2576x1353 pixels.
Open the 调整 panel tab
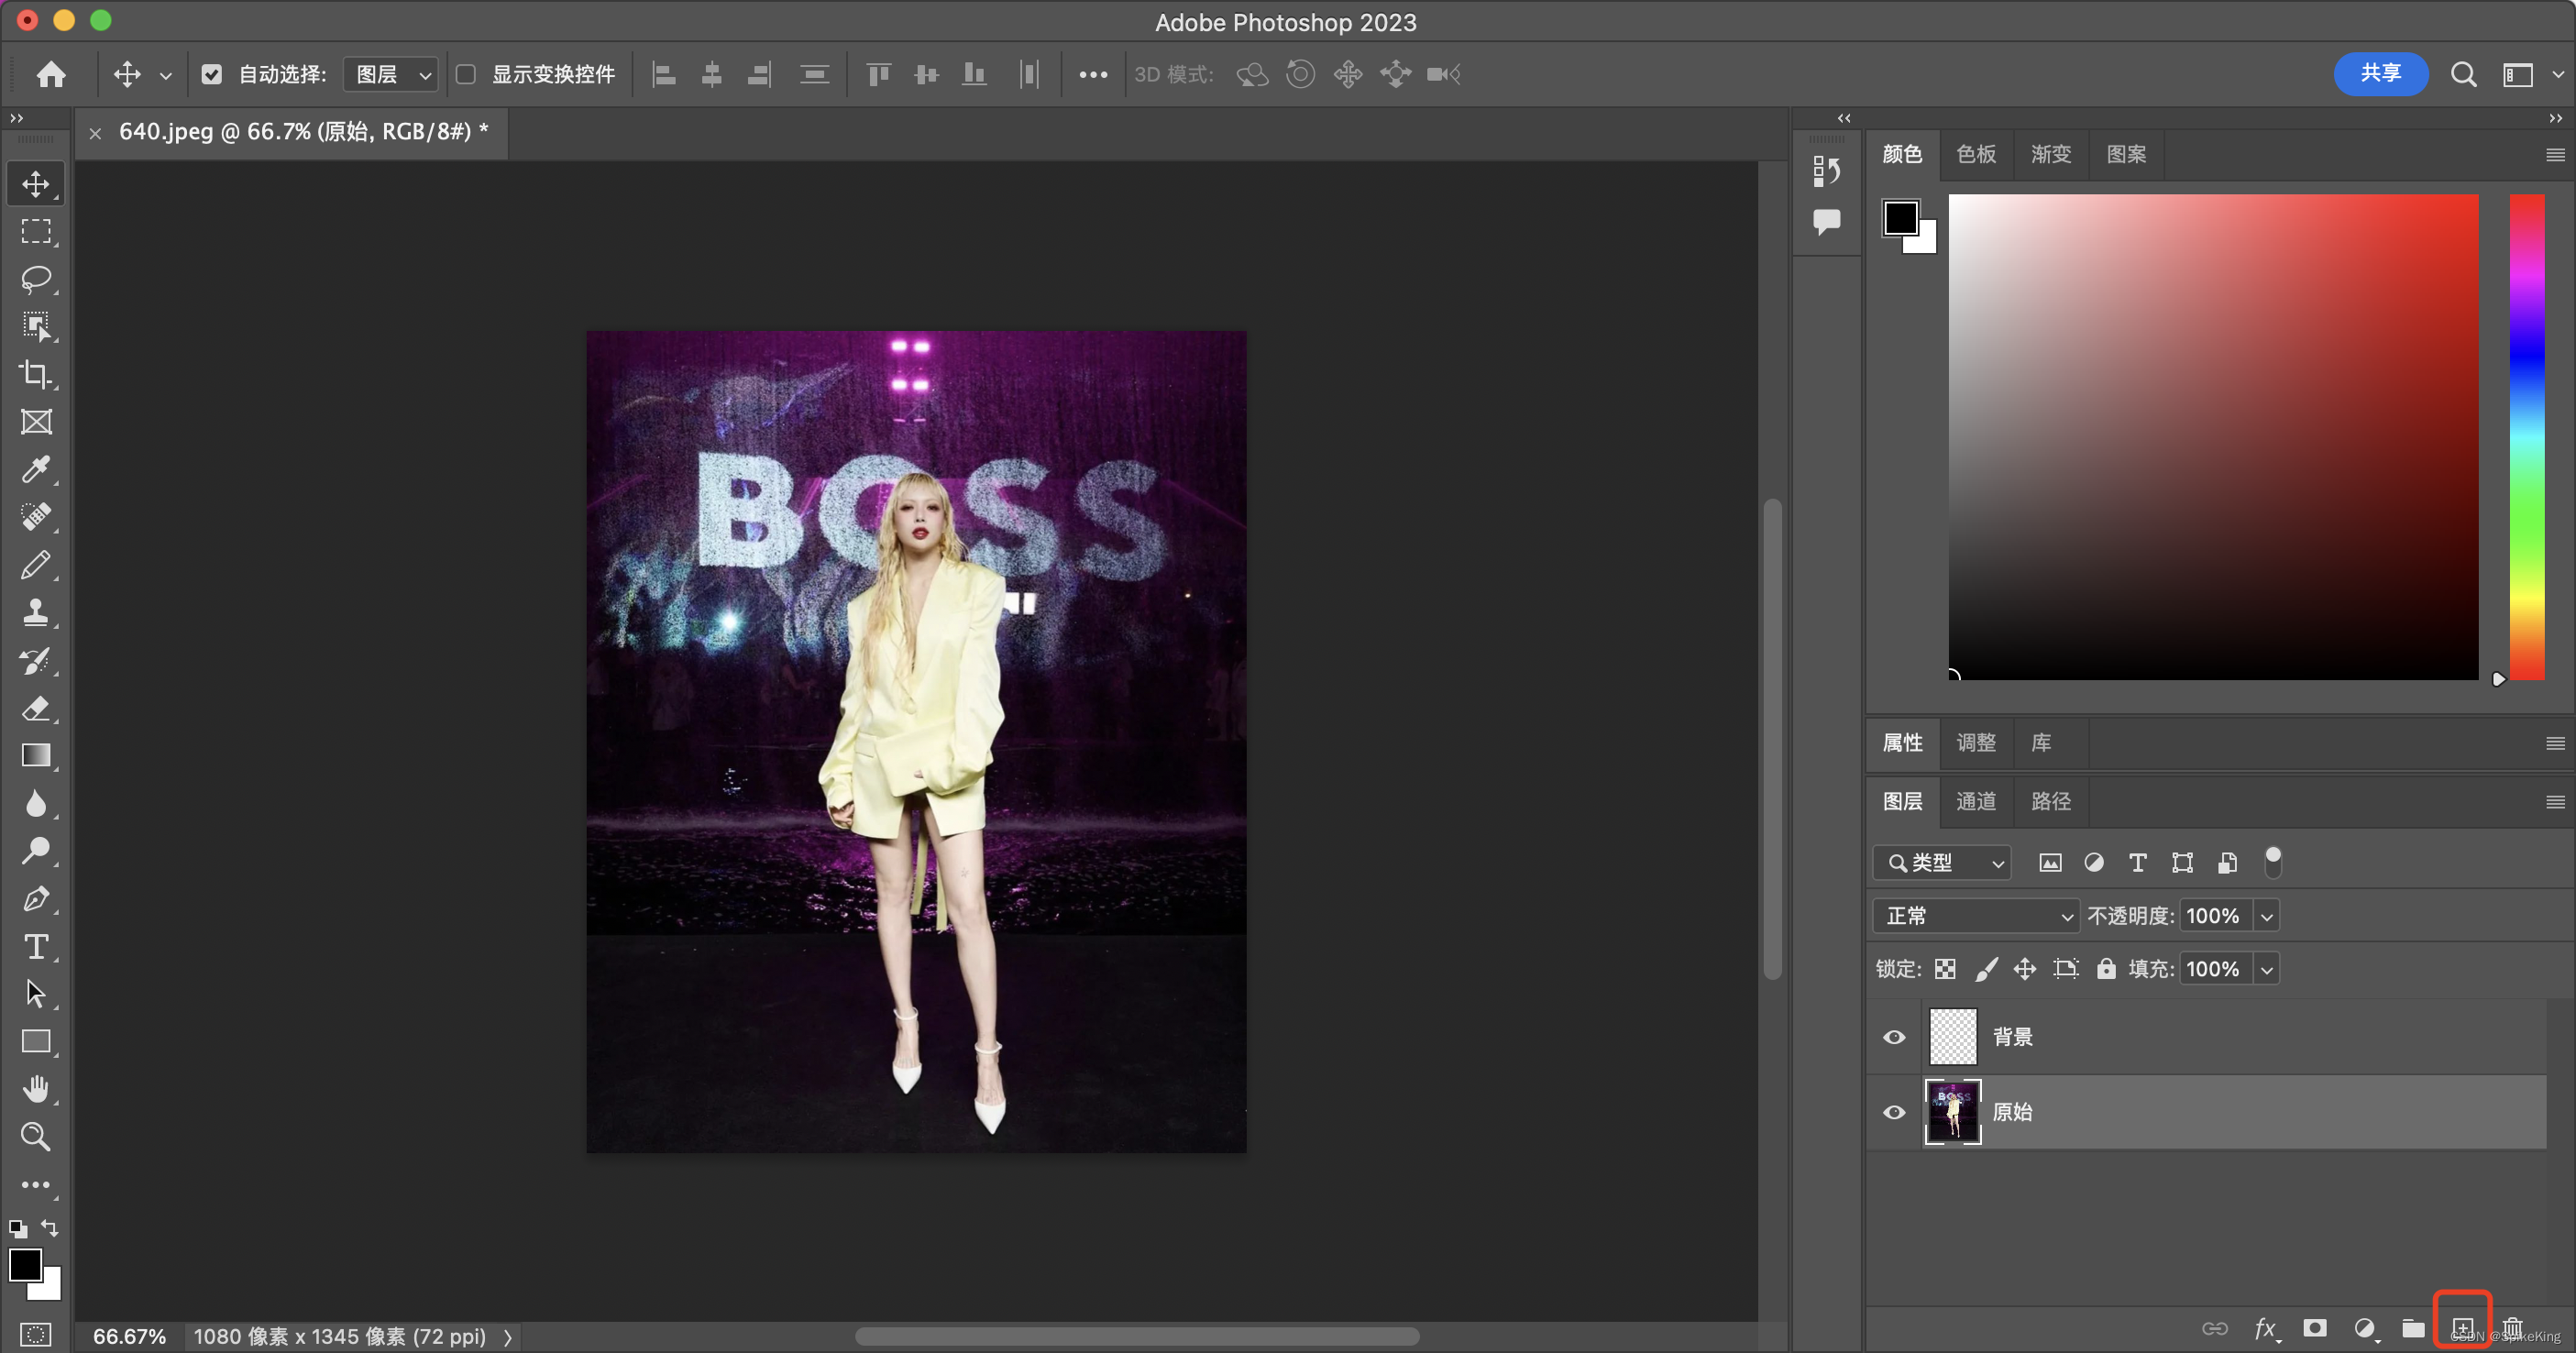pyautogui.click(x=1976, y=742)
